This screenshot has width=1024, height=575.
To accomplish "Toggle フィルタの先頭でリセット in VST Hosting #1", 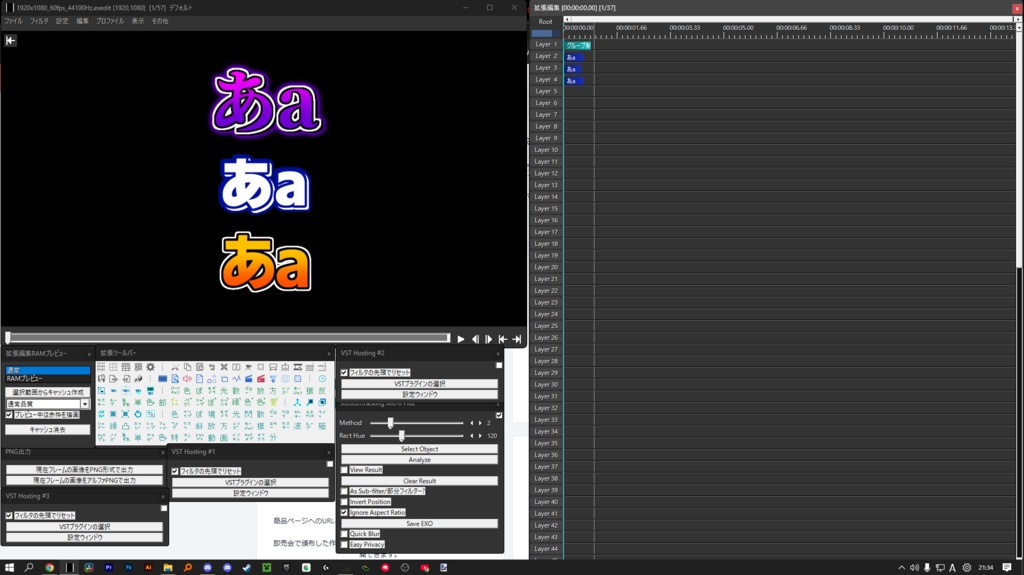I will (175, 471).
